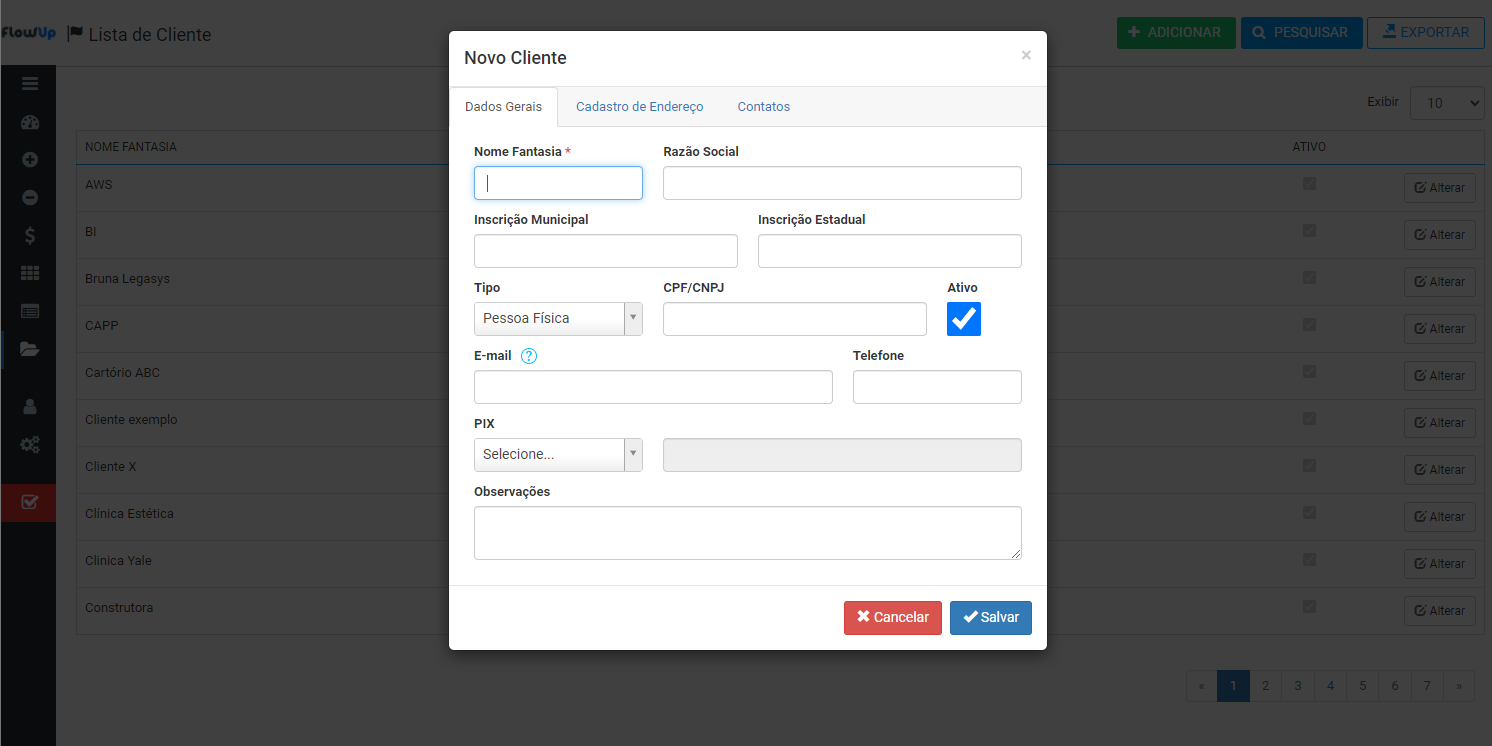Image resolution: width=1492 pixels, height=746 pixels.
Task: Toggle the Ativo checkbox for CAPP row
Action: pyautogui.click(x=1309, y=325)
